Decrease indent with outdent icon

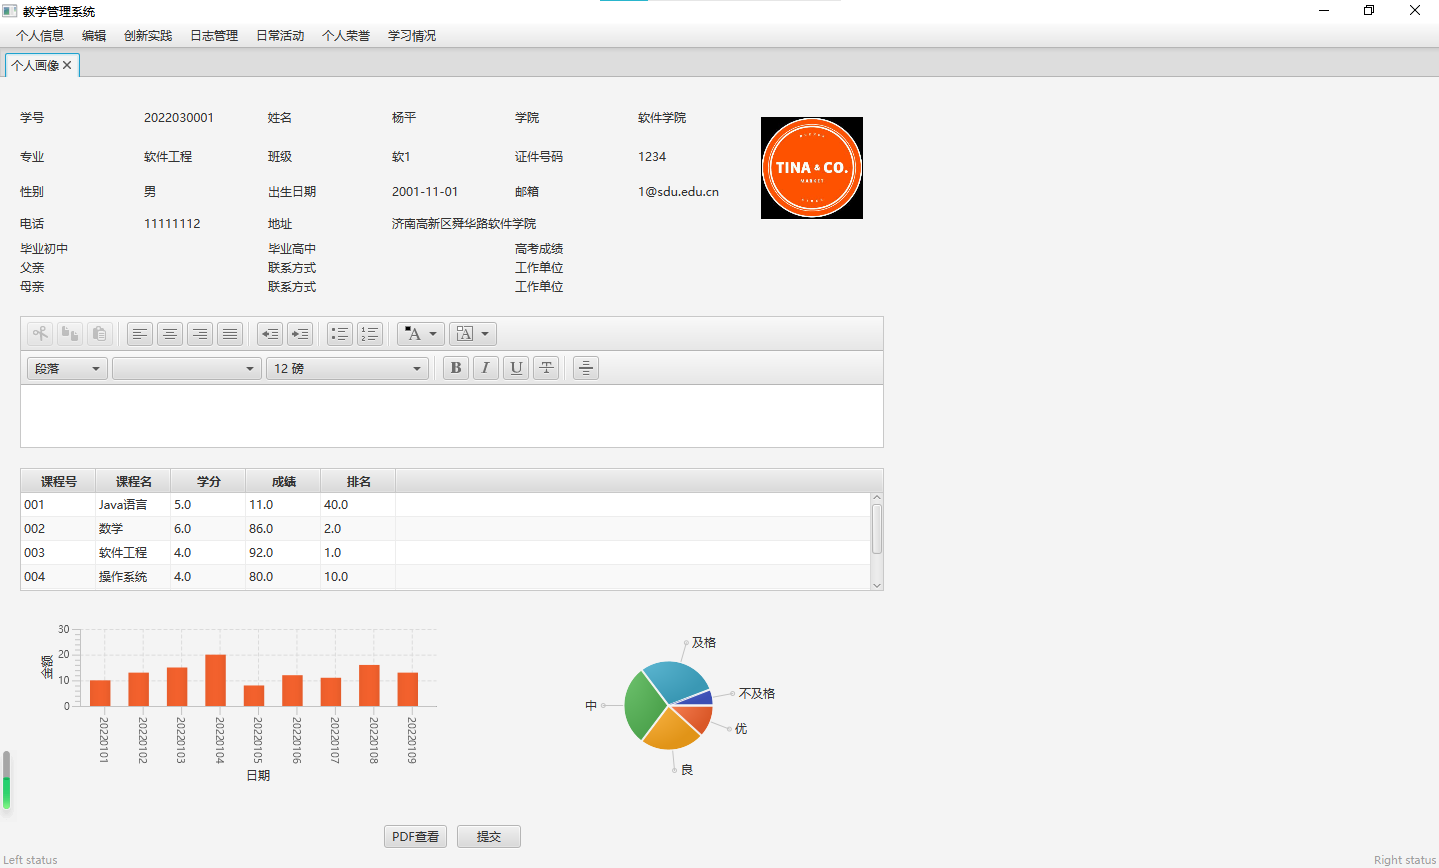[270, 334]
